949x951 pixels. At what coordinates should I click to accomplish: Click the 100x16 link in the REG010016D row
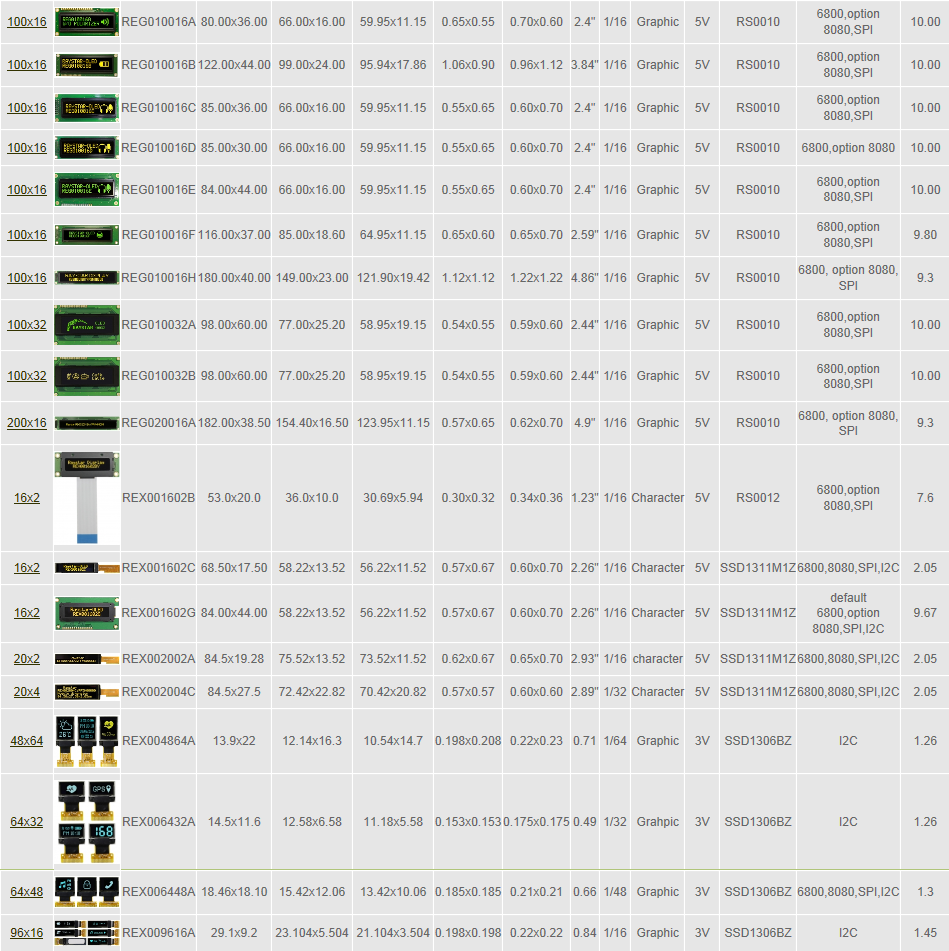[x=27, y=148]
